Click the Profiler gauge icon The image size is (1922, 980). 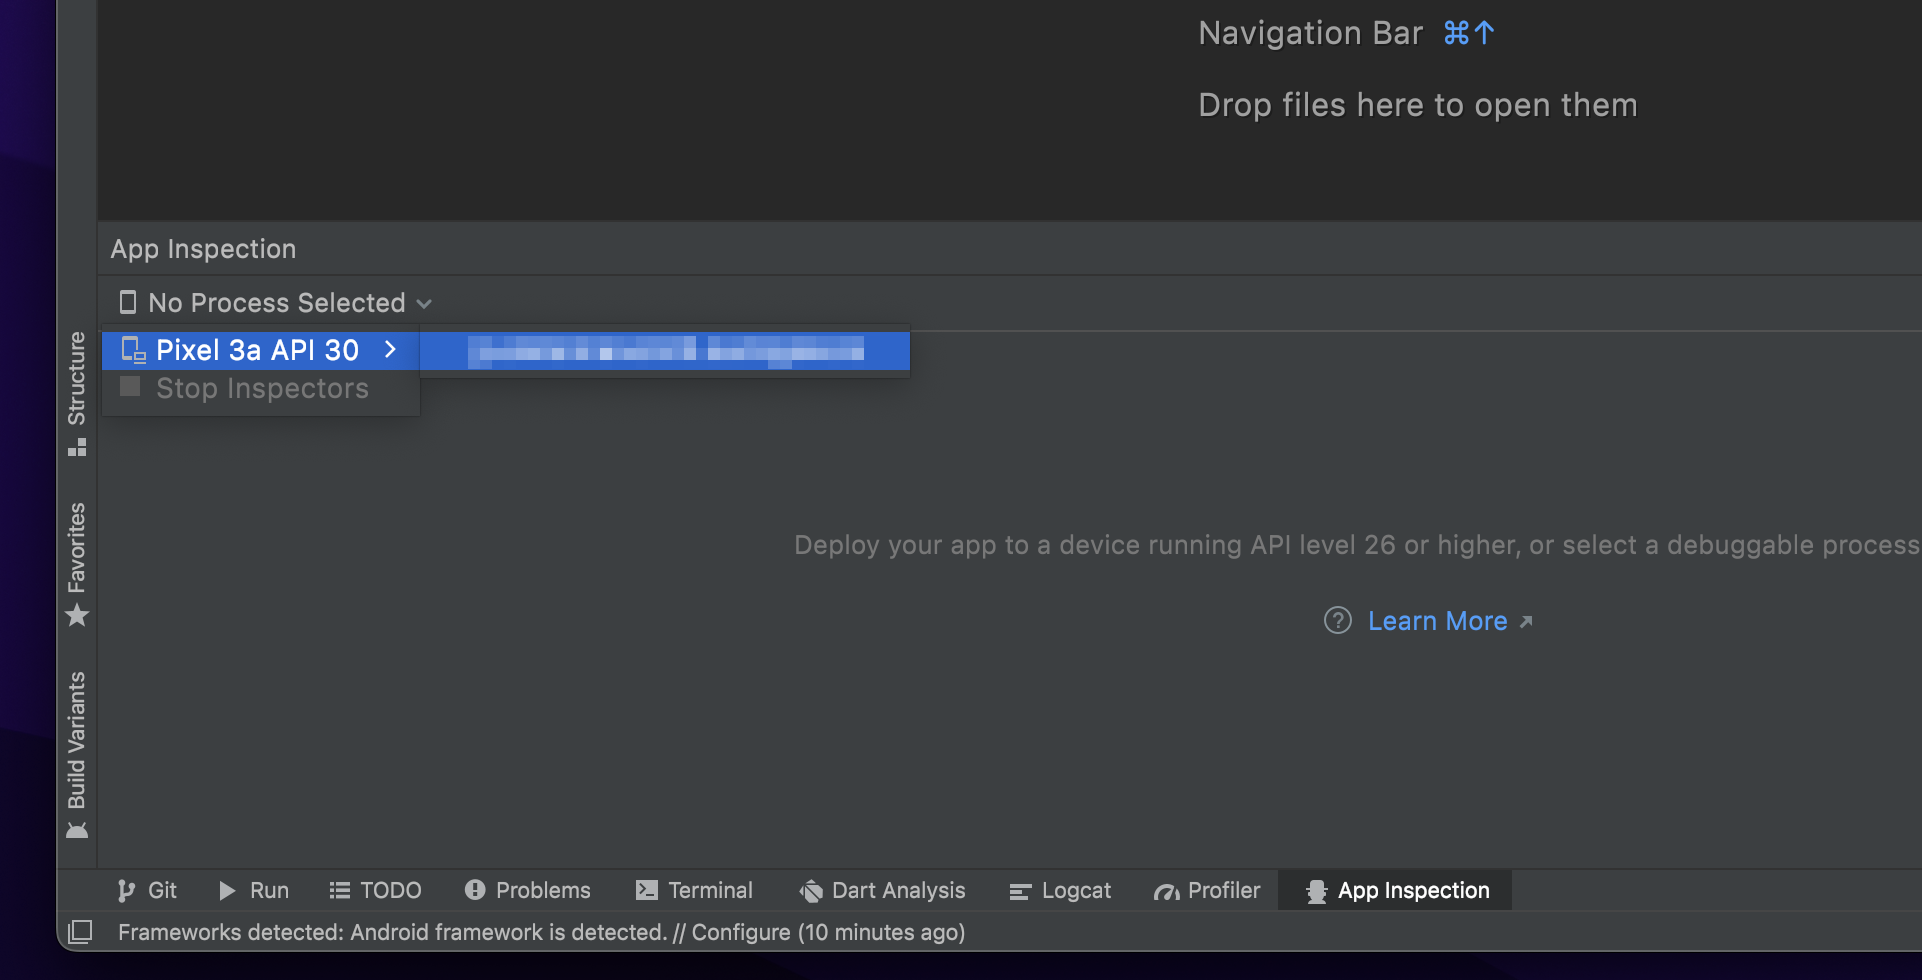[x=1166, y=890]
